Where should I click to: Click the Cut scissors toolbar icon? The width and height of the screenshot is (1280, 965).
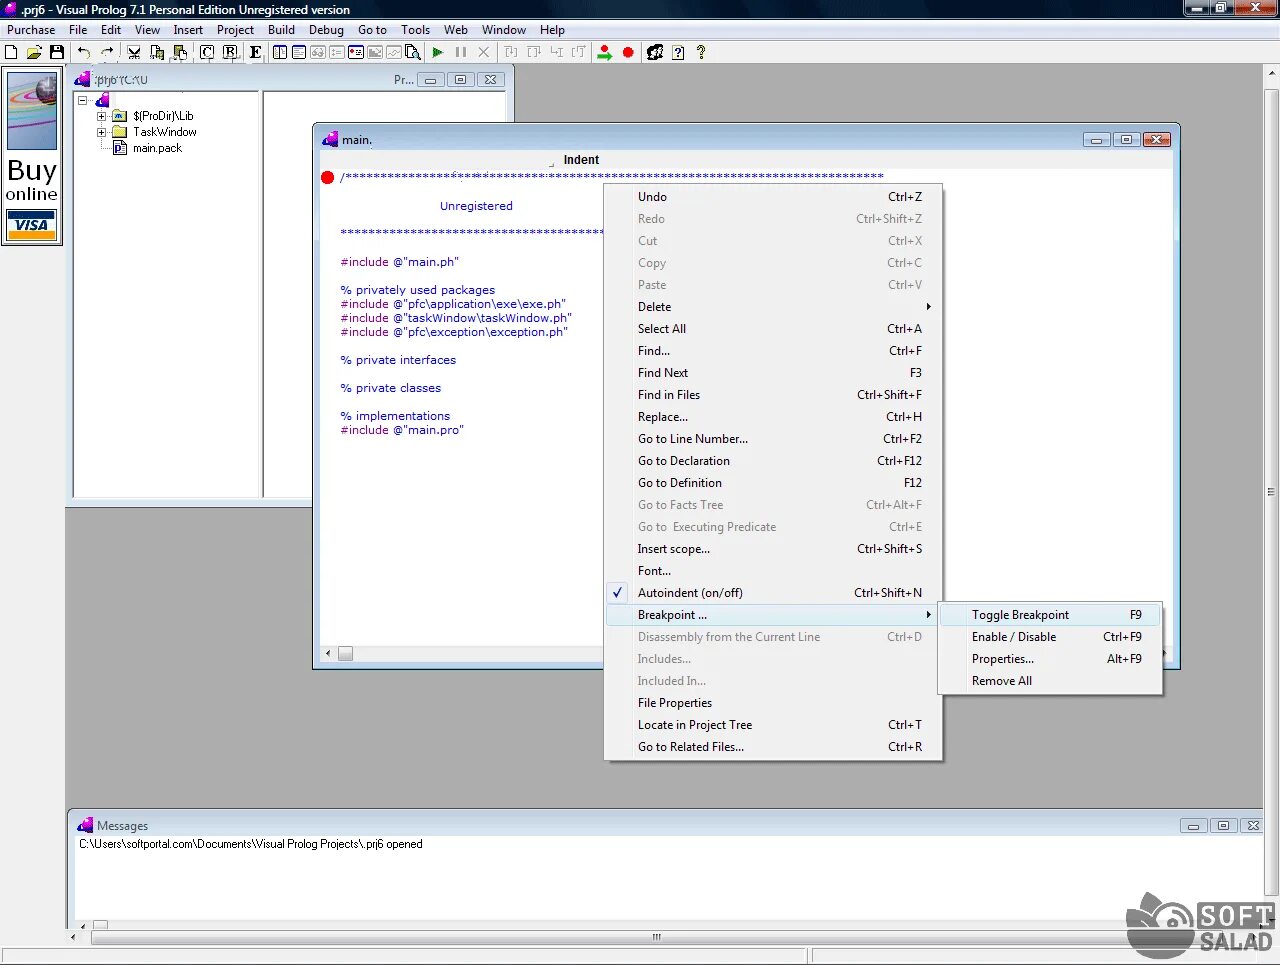point(134,52)
